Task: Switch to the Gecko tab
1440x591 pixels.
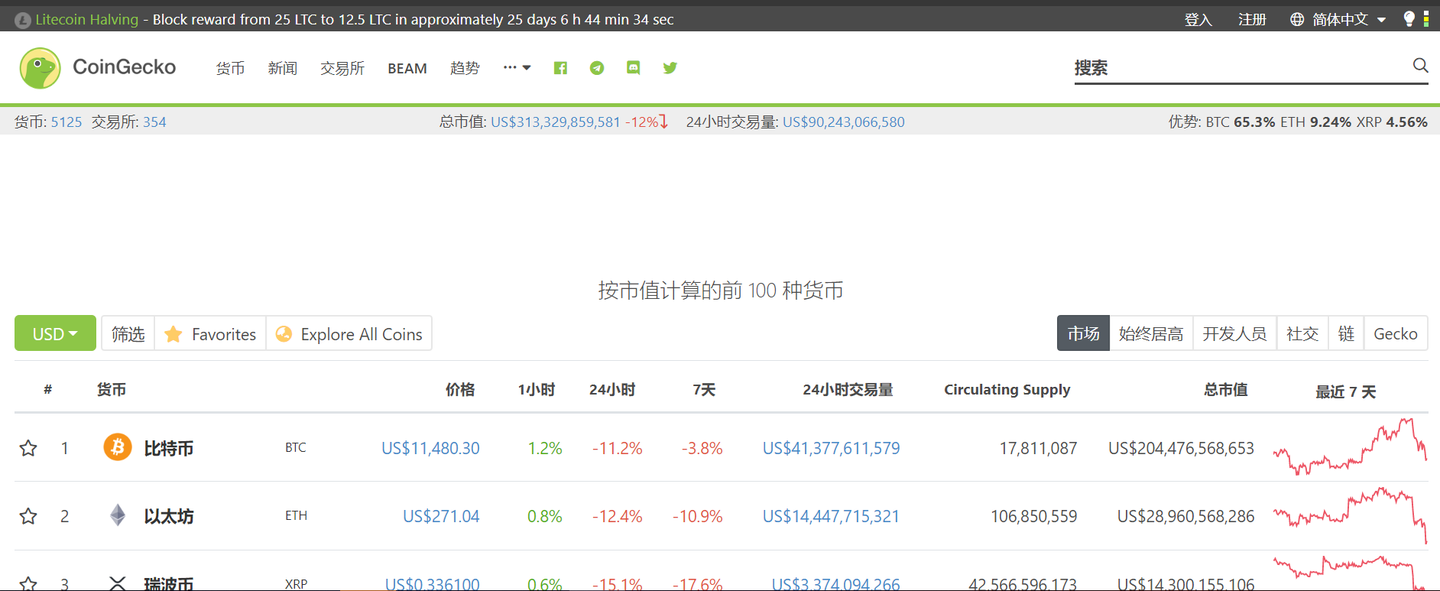Action: 1395,334
